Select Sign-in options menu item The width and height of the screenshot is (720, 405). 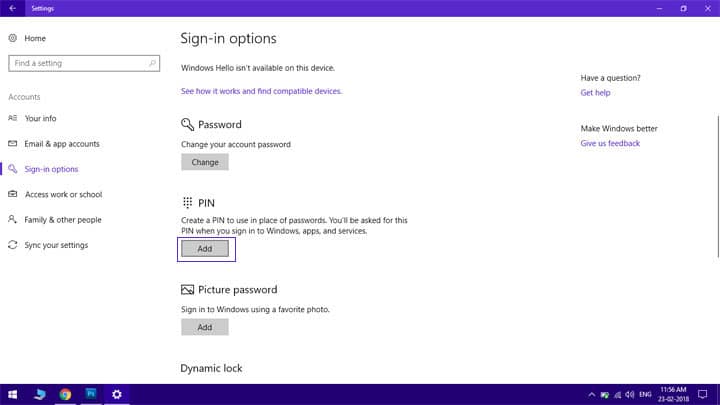[51, 169]
